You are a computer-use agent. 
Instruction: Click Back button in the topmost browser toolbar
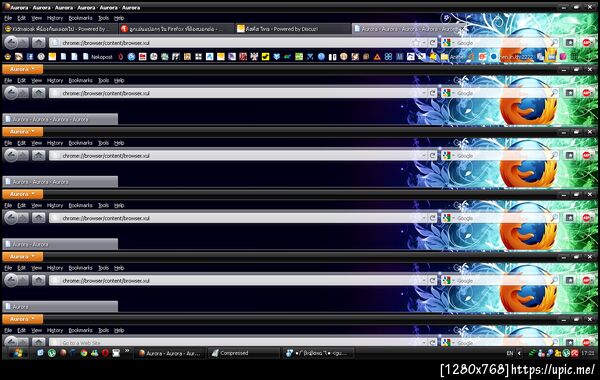tap(11, 42)
